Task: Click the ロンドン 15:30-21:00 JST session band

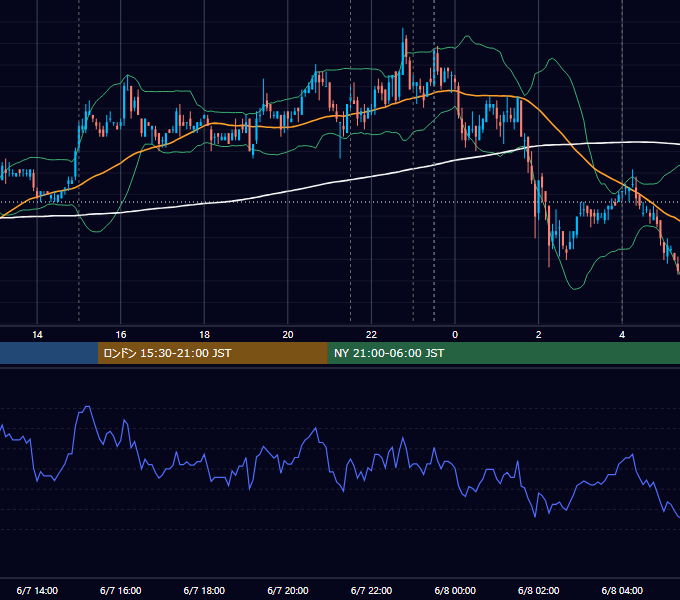Action: point(212,353)
